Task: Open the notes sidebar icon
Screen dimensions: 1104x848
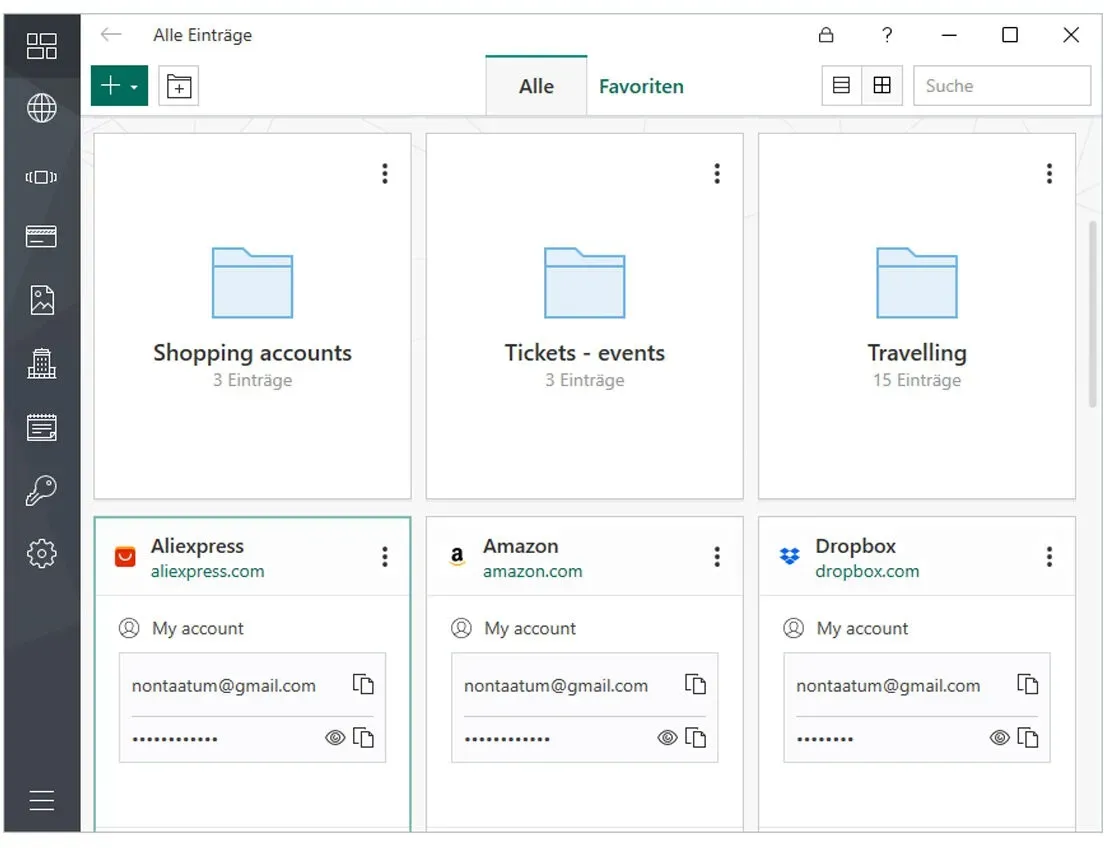Action: 42,427
